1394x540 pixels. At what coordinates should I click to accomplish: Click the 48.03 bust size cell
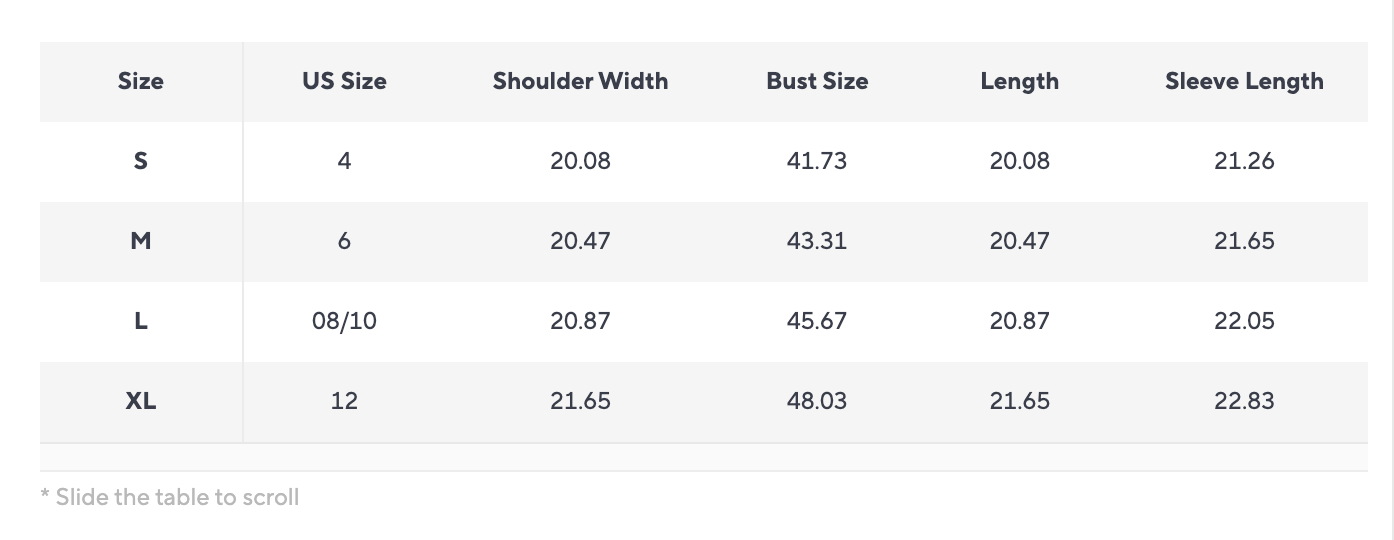click(817, 401)
